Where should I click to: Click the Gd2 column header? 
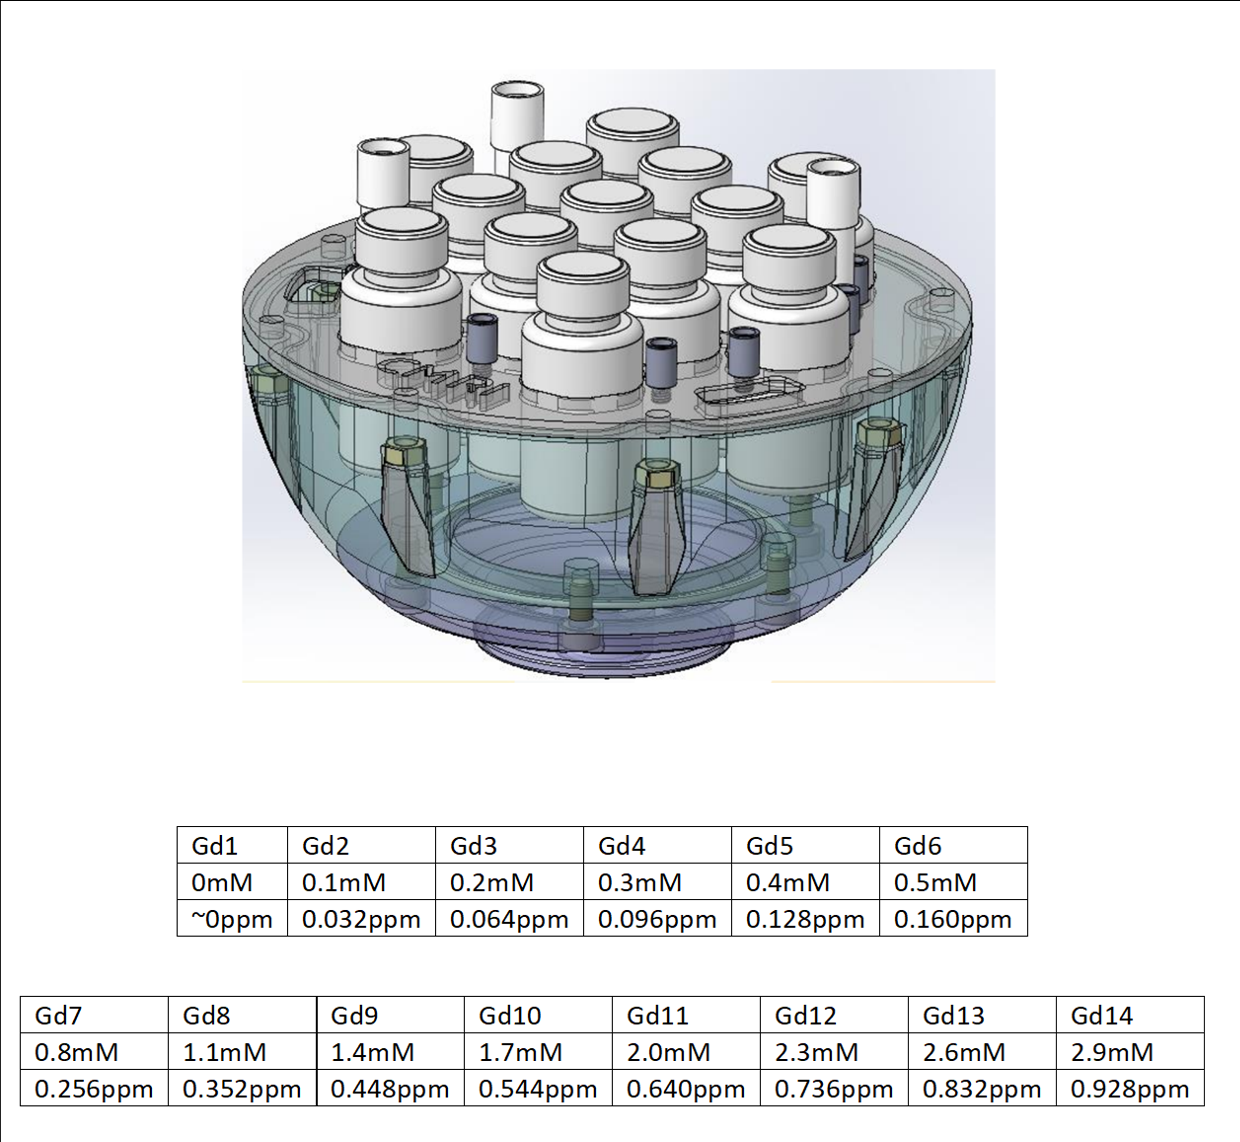(x=361, y=846)
